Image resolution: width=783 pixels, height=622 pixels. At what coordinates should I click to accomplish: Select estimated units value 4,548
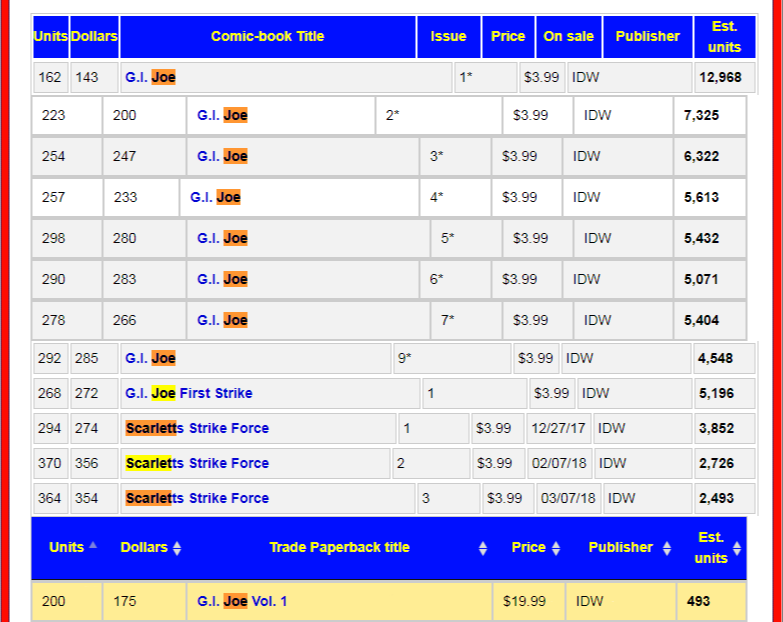click(715, 358)
